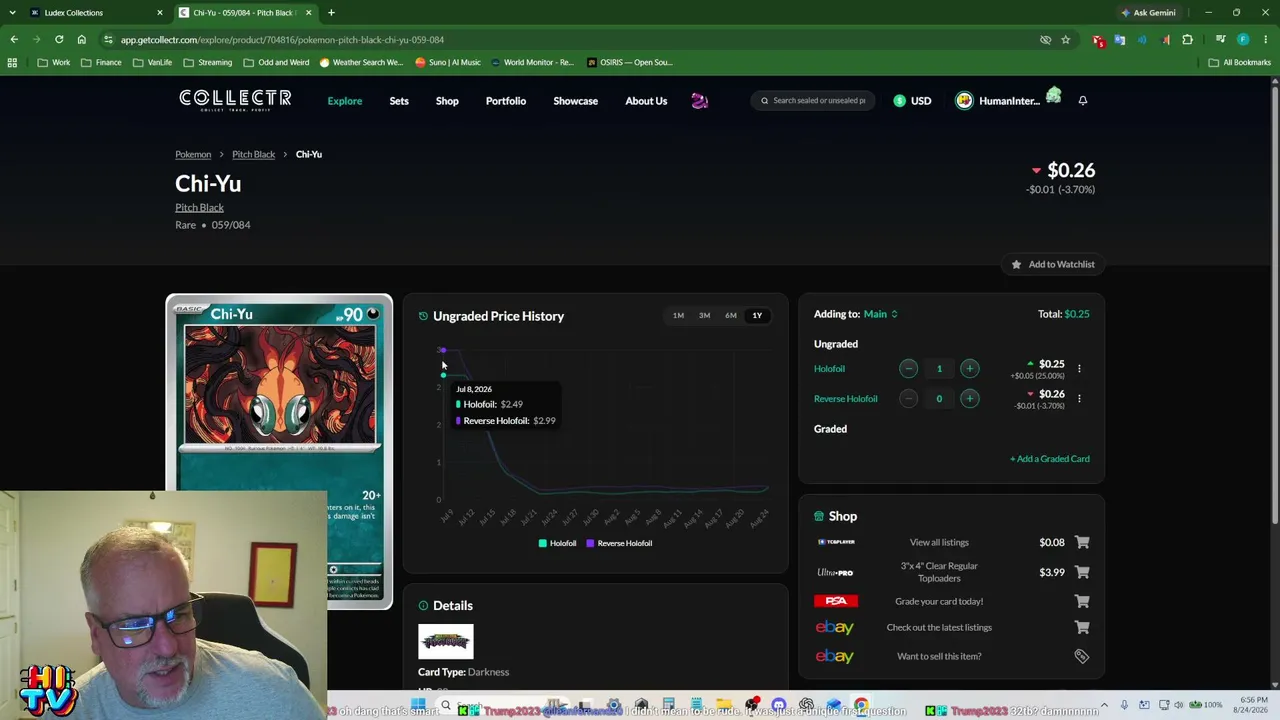Open the All Bookmarks folder
The width and height of the screenshot is (1280, 720).
1239,62
